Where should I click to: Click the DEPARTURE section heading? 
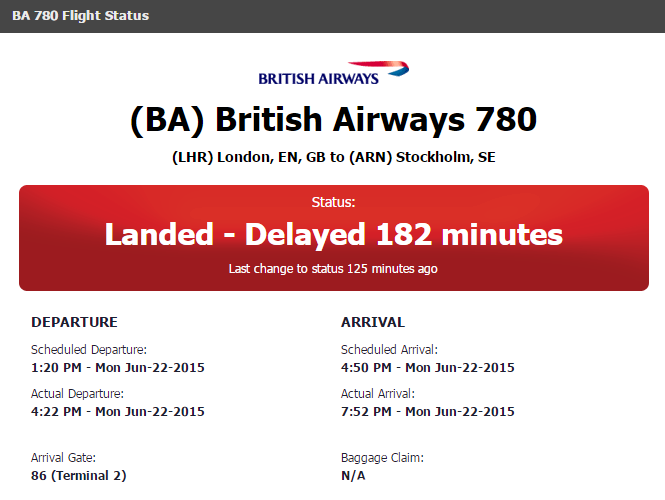point(75,322)
